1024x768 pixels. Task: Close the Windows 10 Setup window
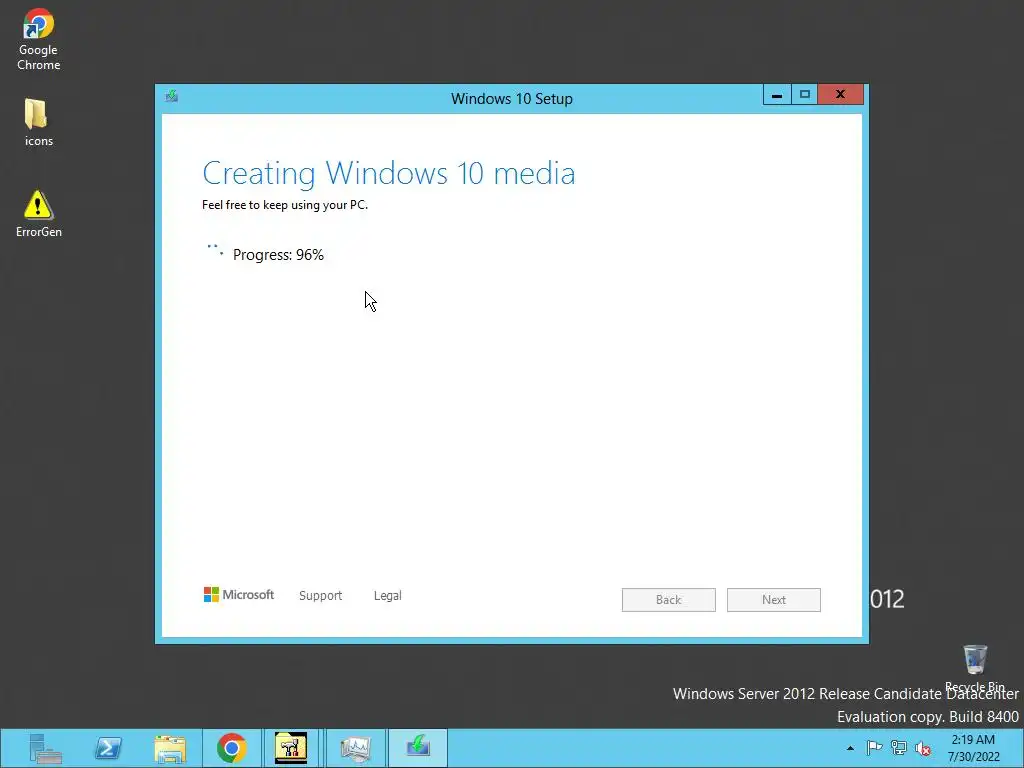840,95
